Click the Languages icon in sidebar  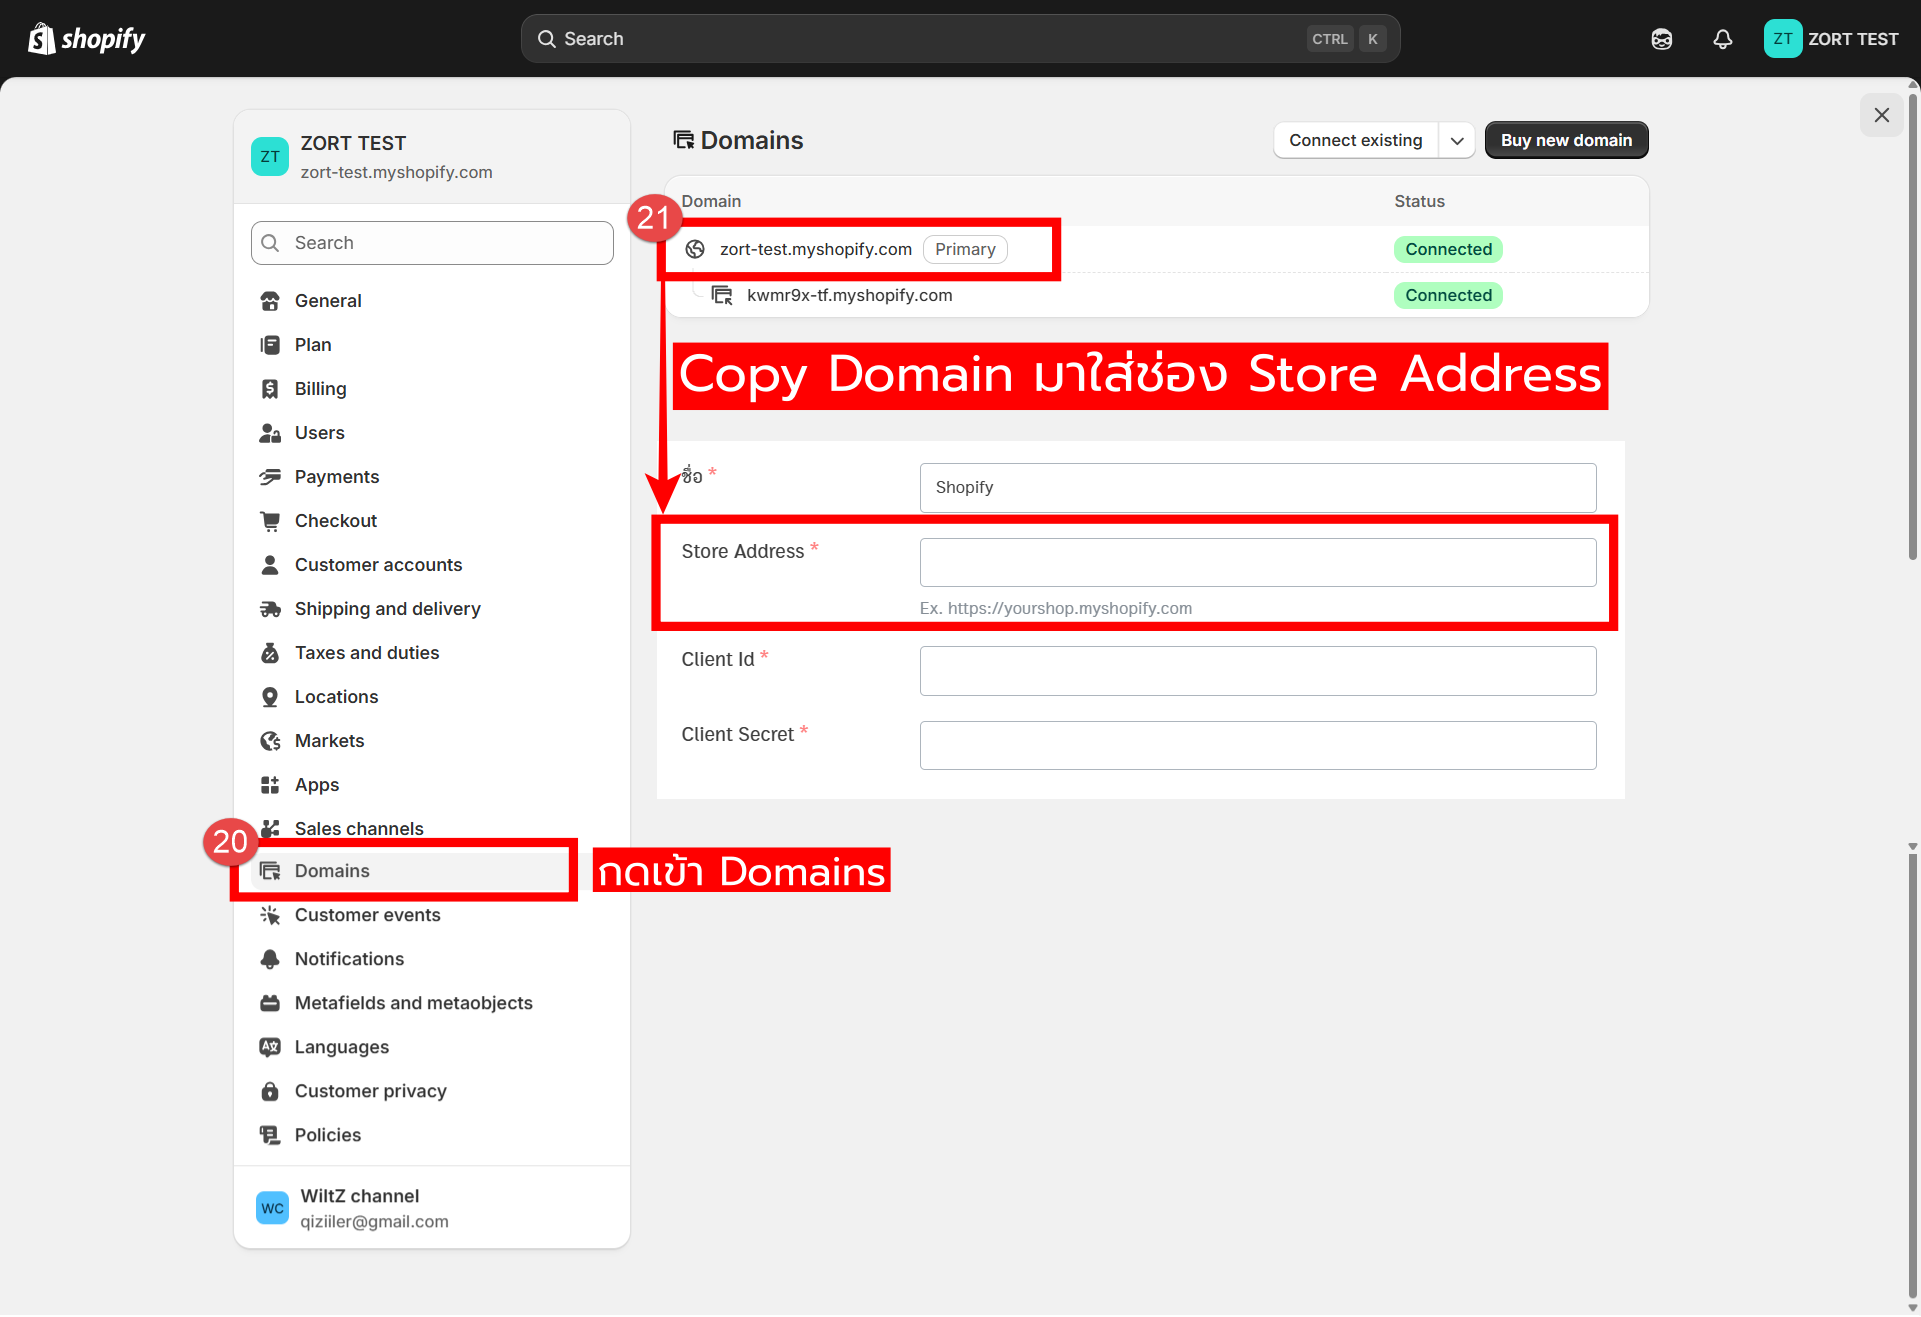coord(270,1047)
